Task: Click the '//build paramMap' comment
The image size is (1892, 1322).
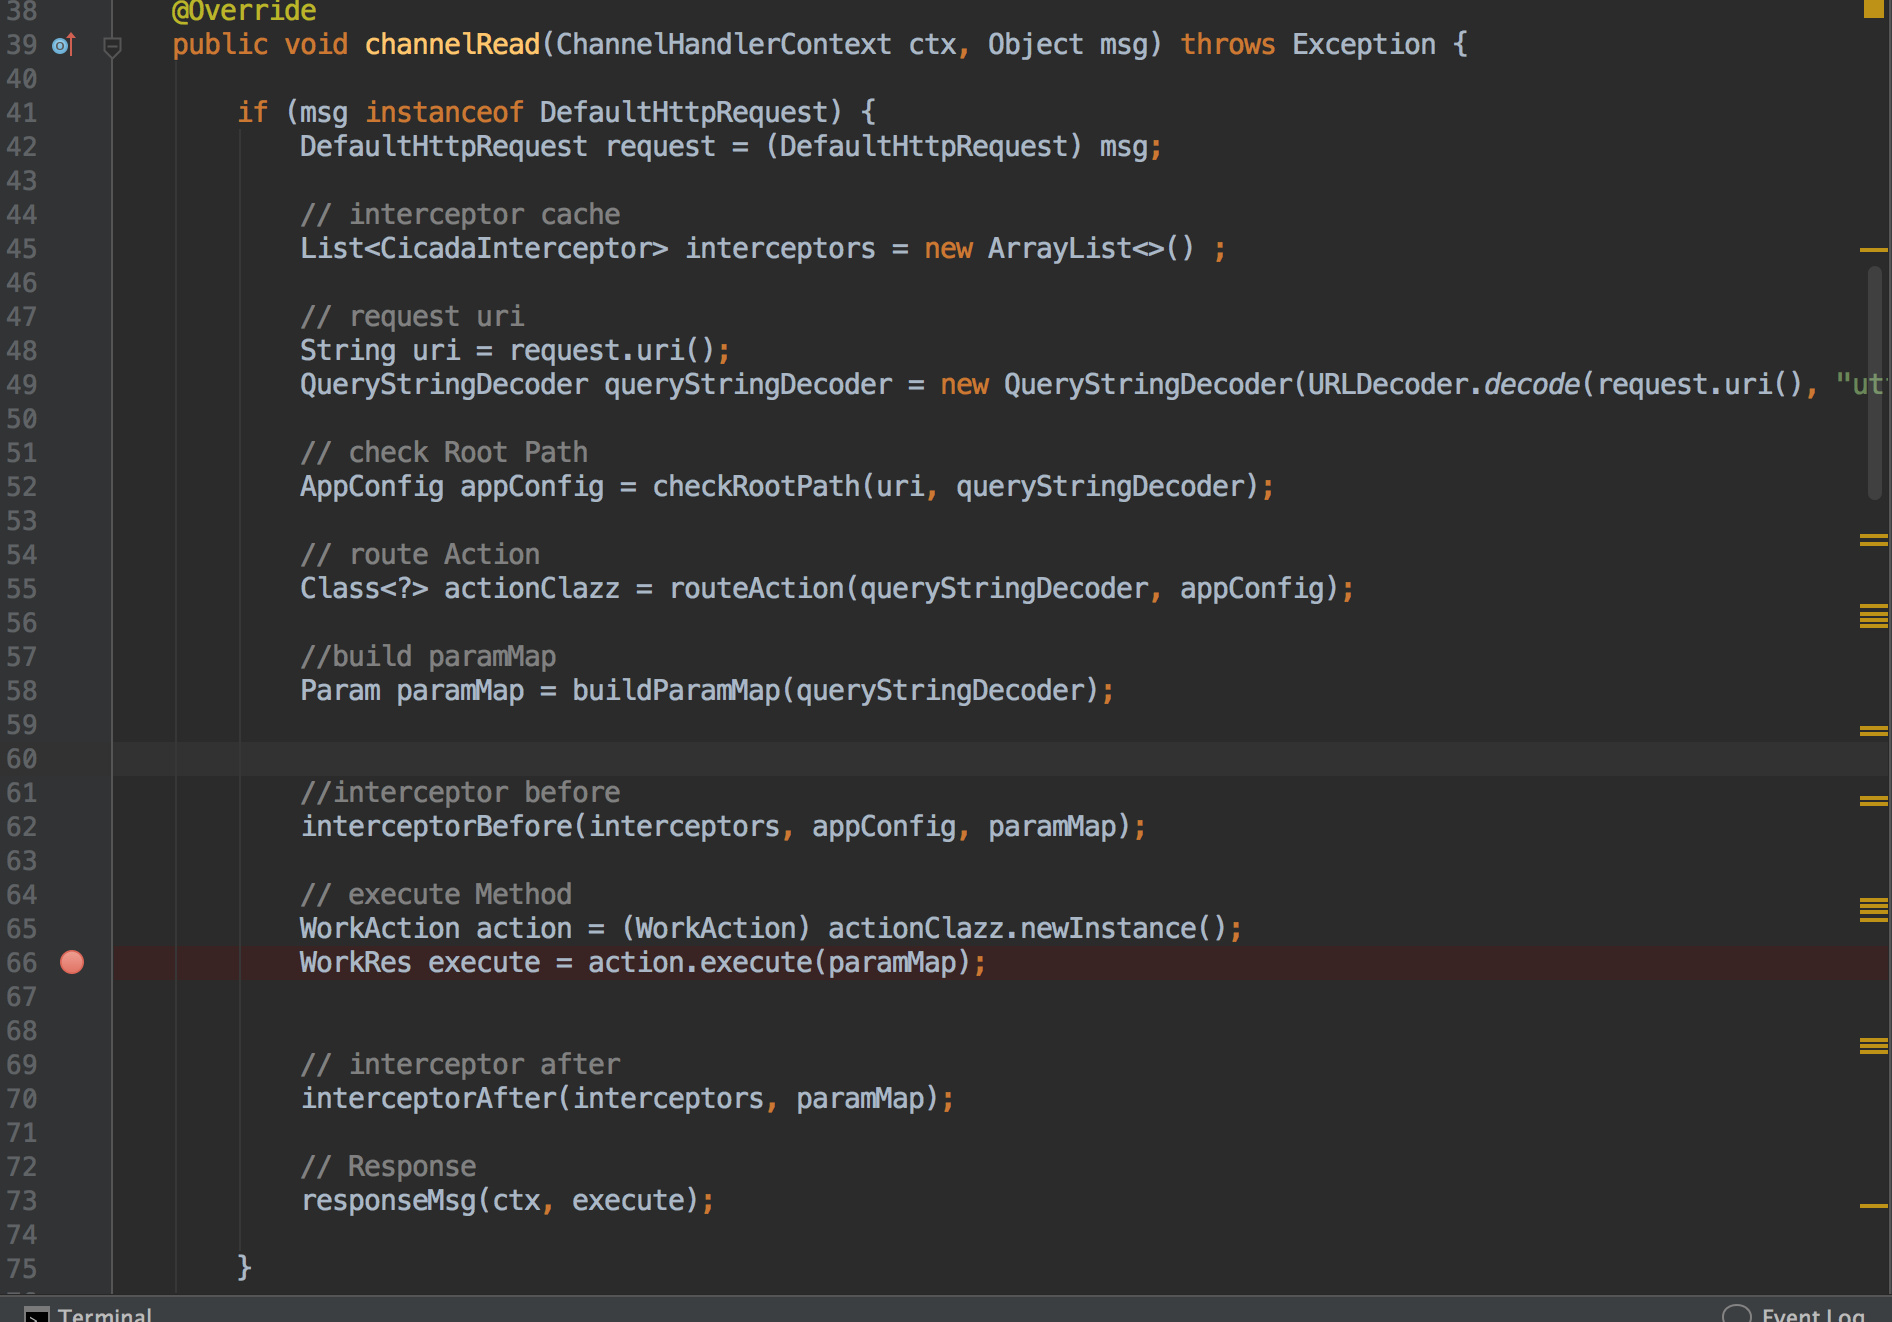Action: [x=428, y=657]
